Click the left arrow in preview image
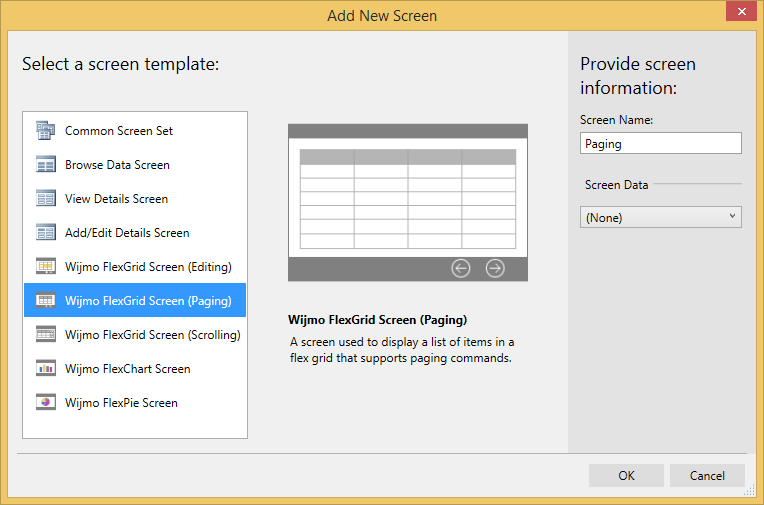 click(x=460, y=268)
